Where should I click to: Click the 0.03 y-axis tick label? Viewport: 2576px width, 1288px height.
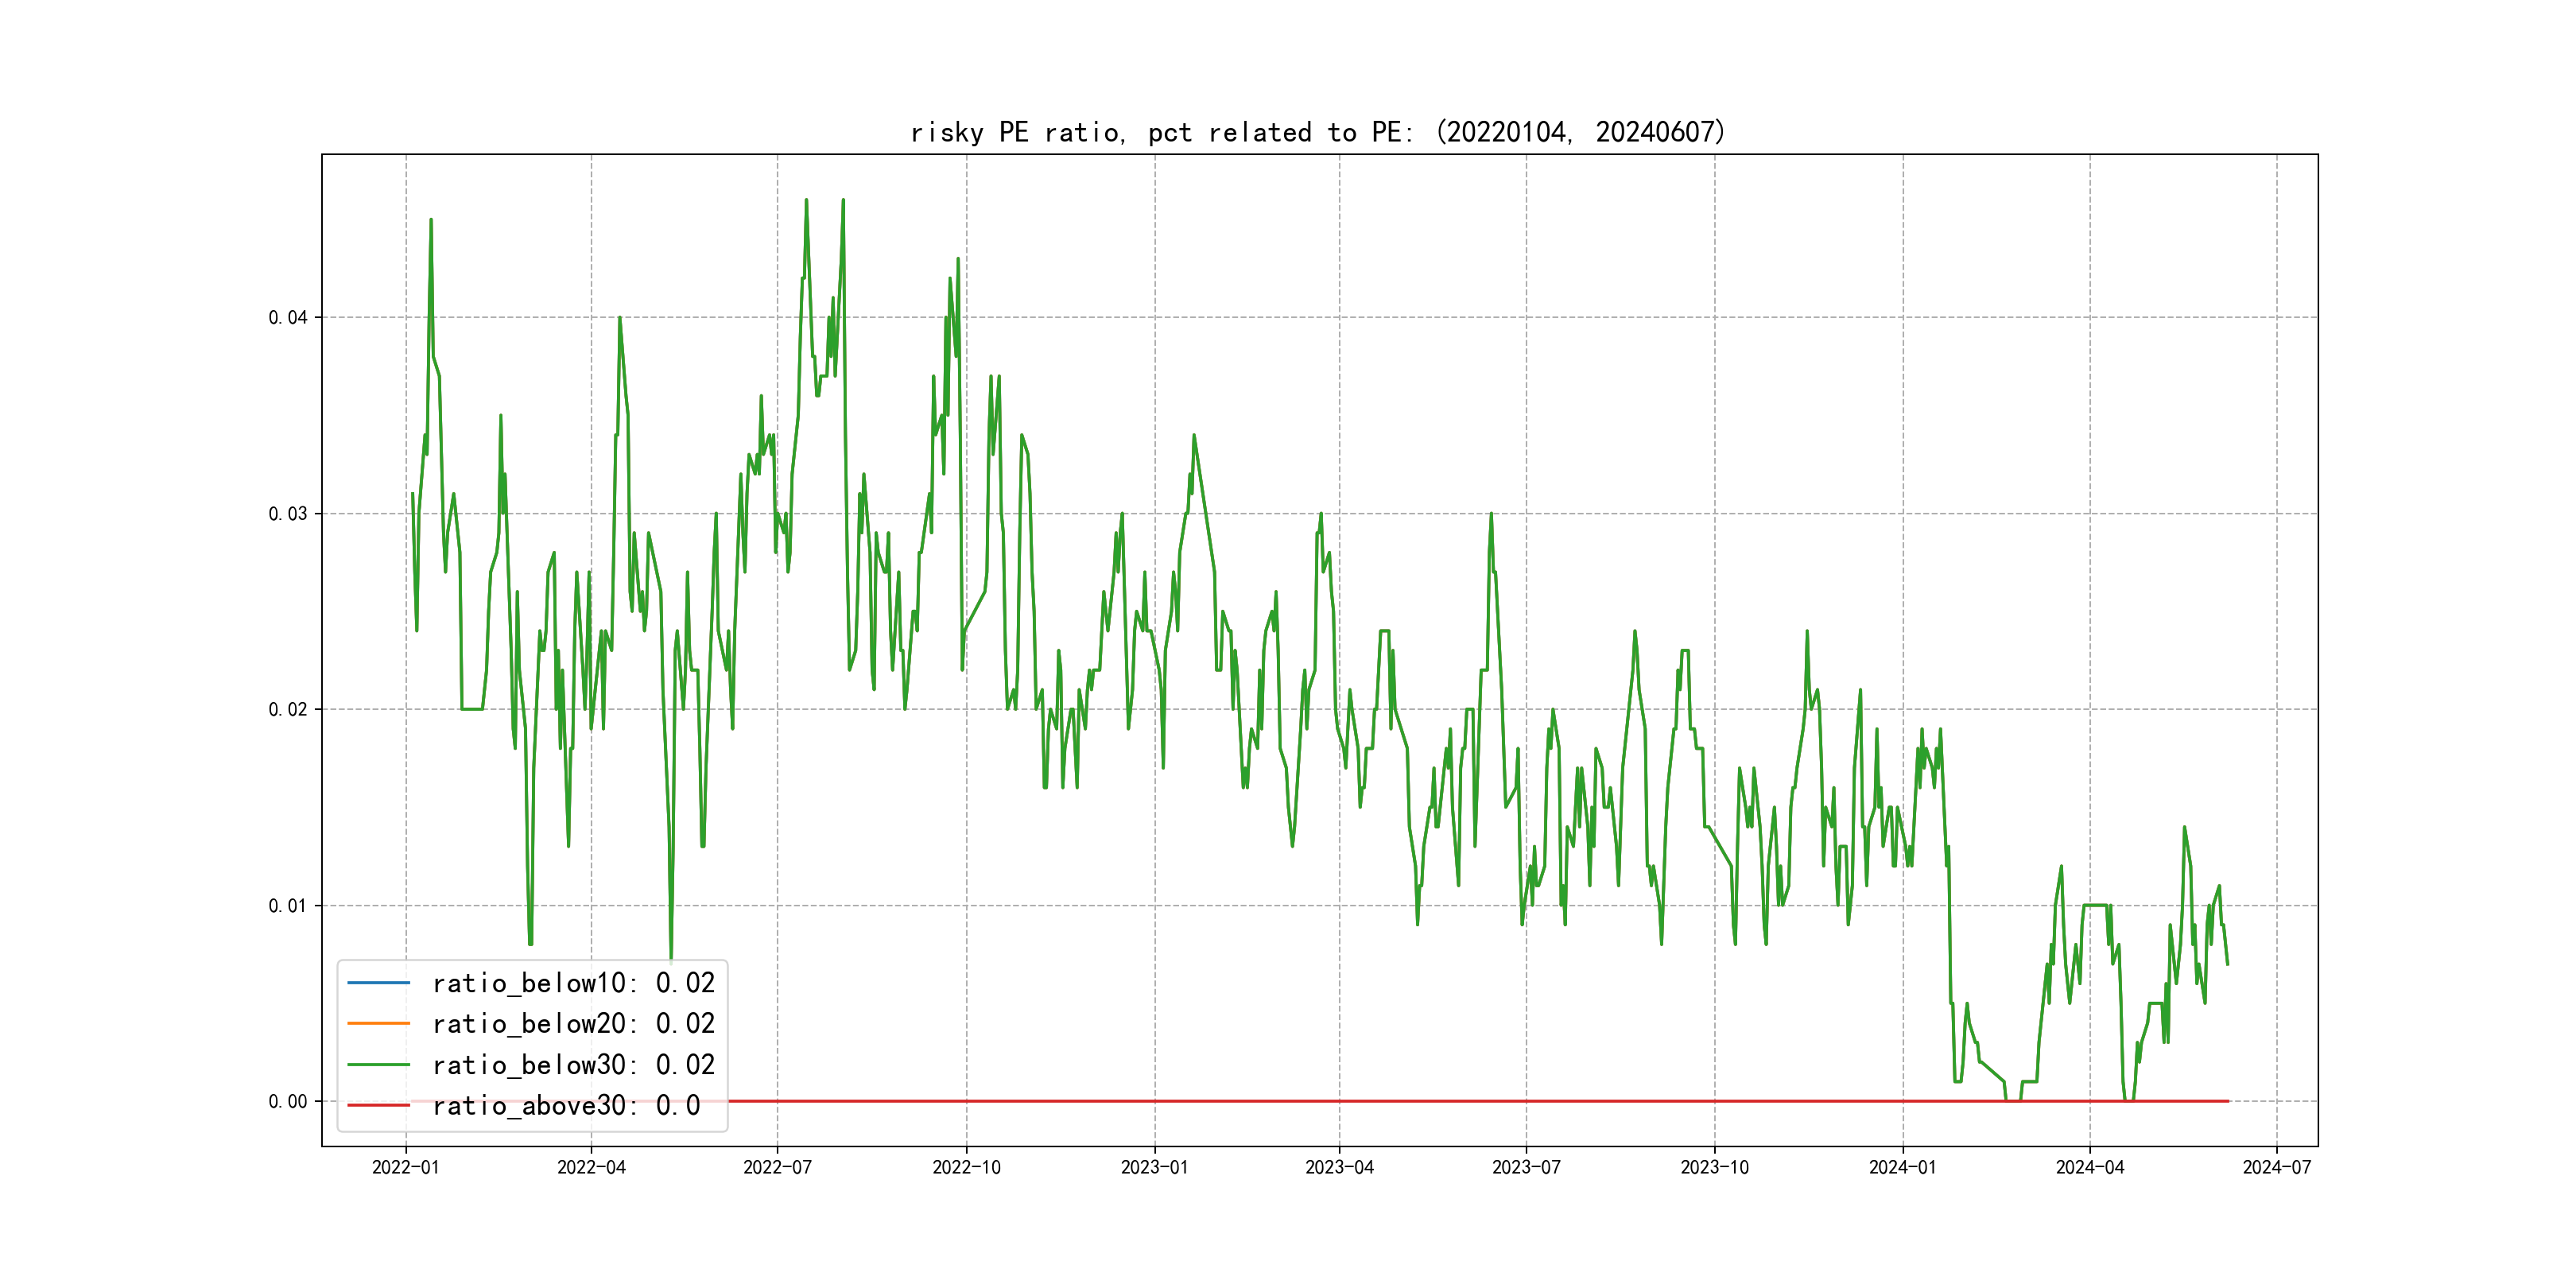coord(287,513)
